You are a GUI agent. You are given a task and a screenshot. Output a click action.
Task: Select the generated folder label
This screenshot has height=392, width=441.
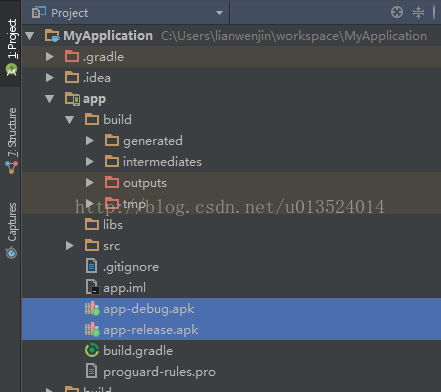pyautogui.click(x=153, y=141)
